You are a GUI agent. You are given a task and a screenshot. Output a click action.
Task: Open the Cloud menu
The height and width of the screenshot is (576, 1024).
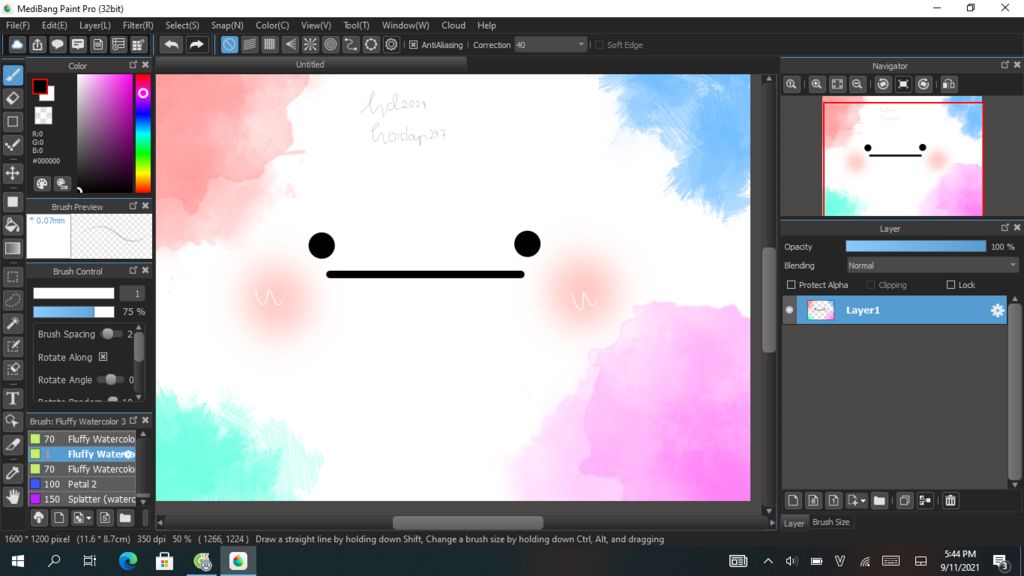[453, 25]
